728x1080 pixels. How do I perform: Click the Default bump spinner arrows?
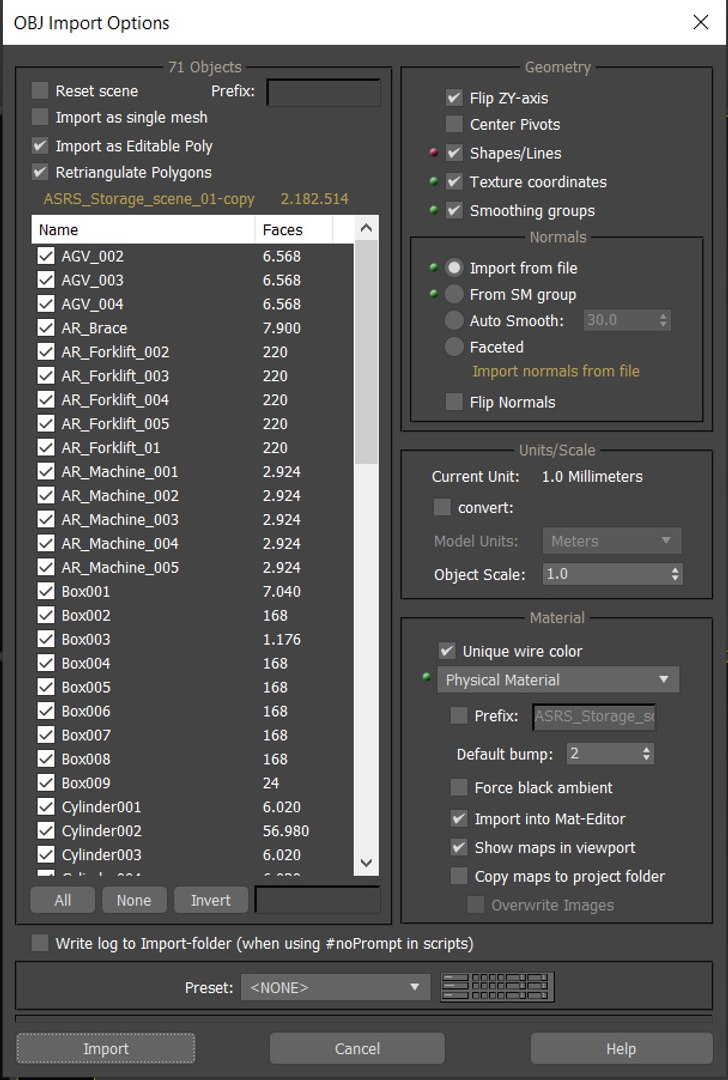[646, 754]
